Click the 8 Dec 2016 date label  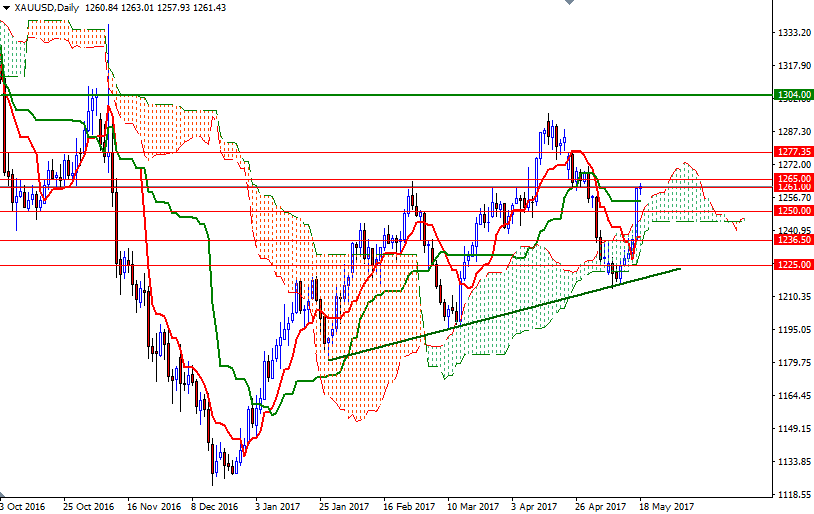(x=215, y=506)
